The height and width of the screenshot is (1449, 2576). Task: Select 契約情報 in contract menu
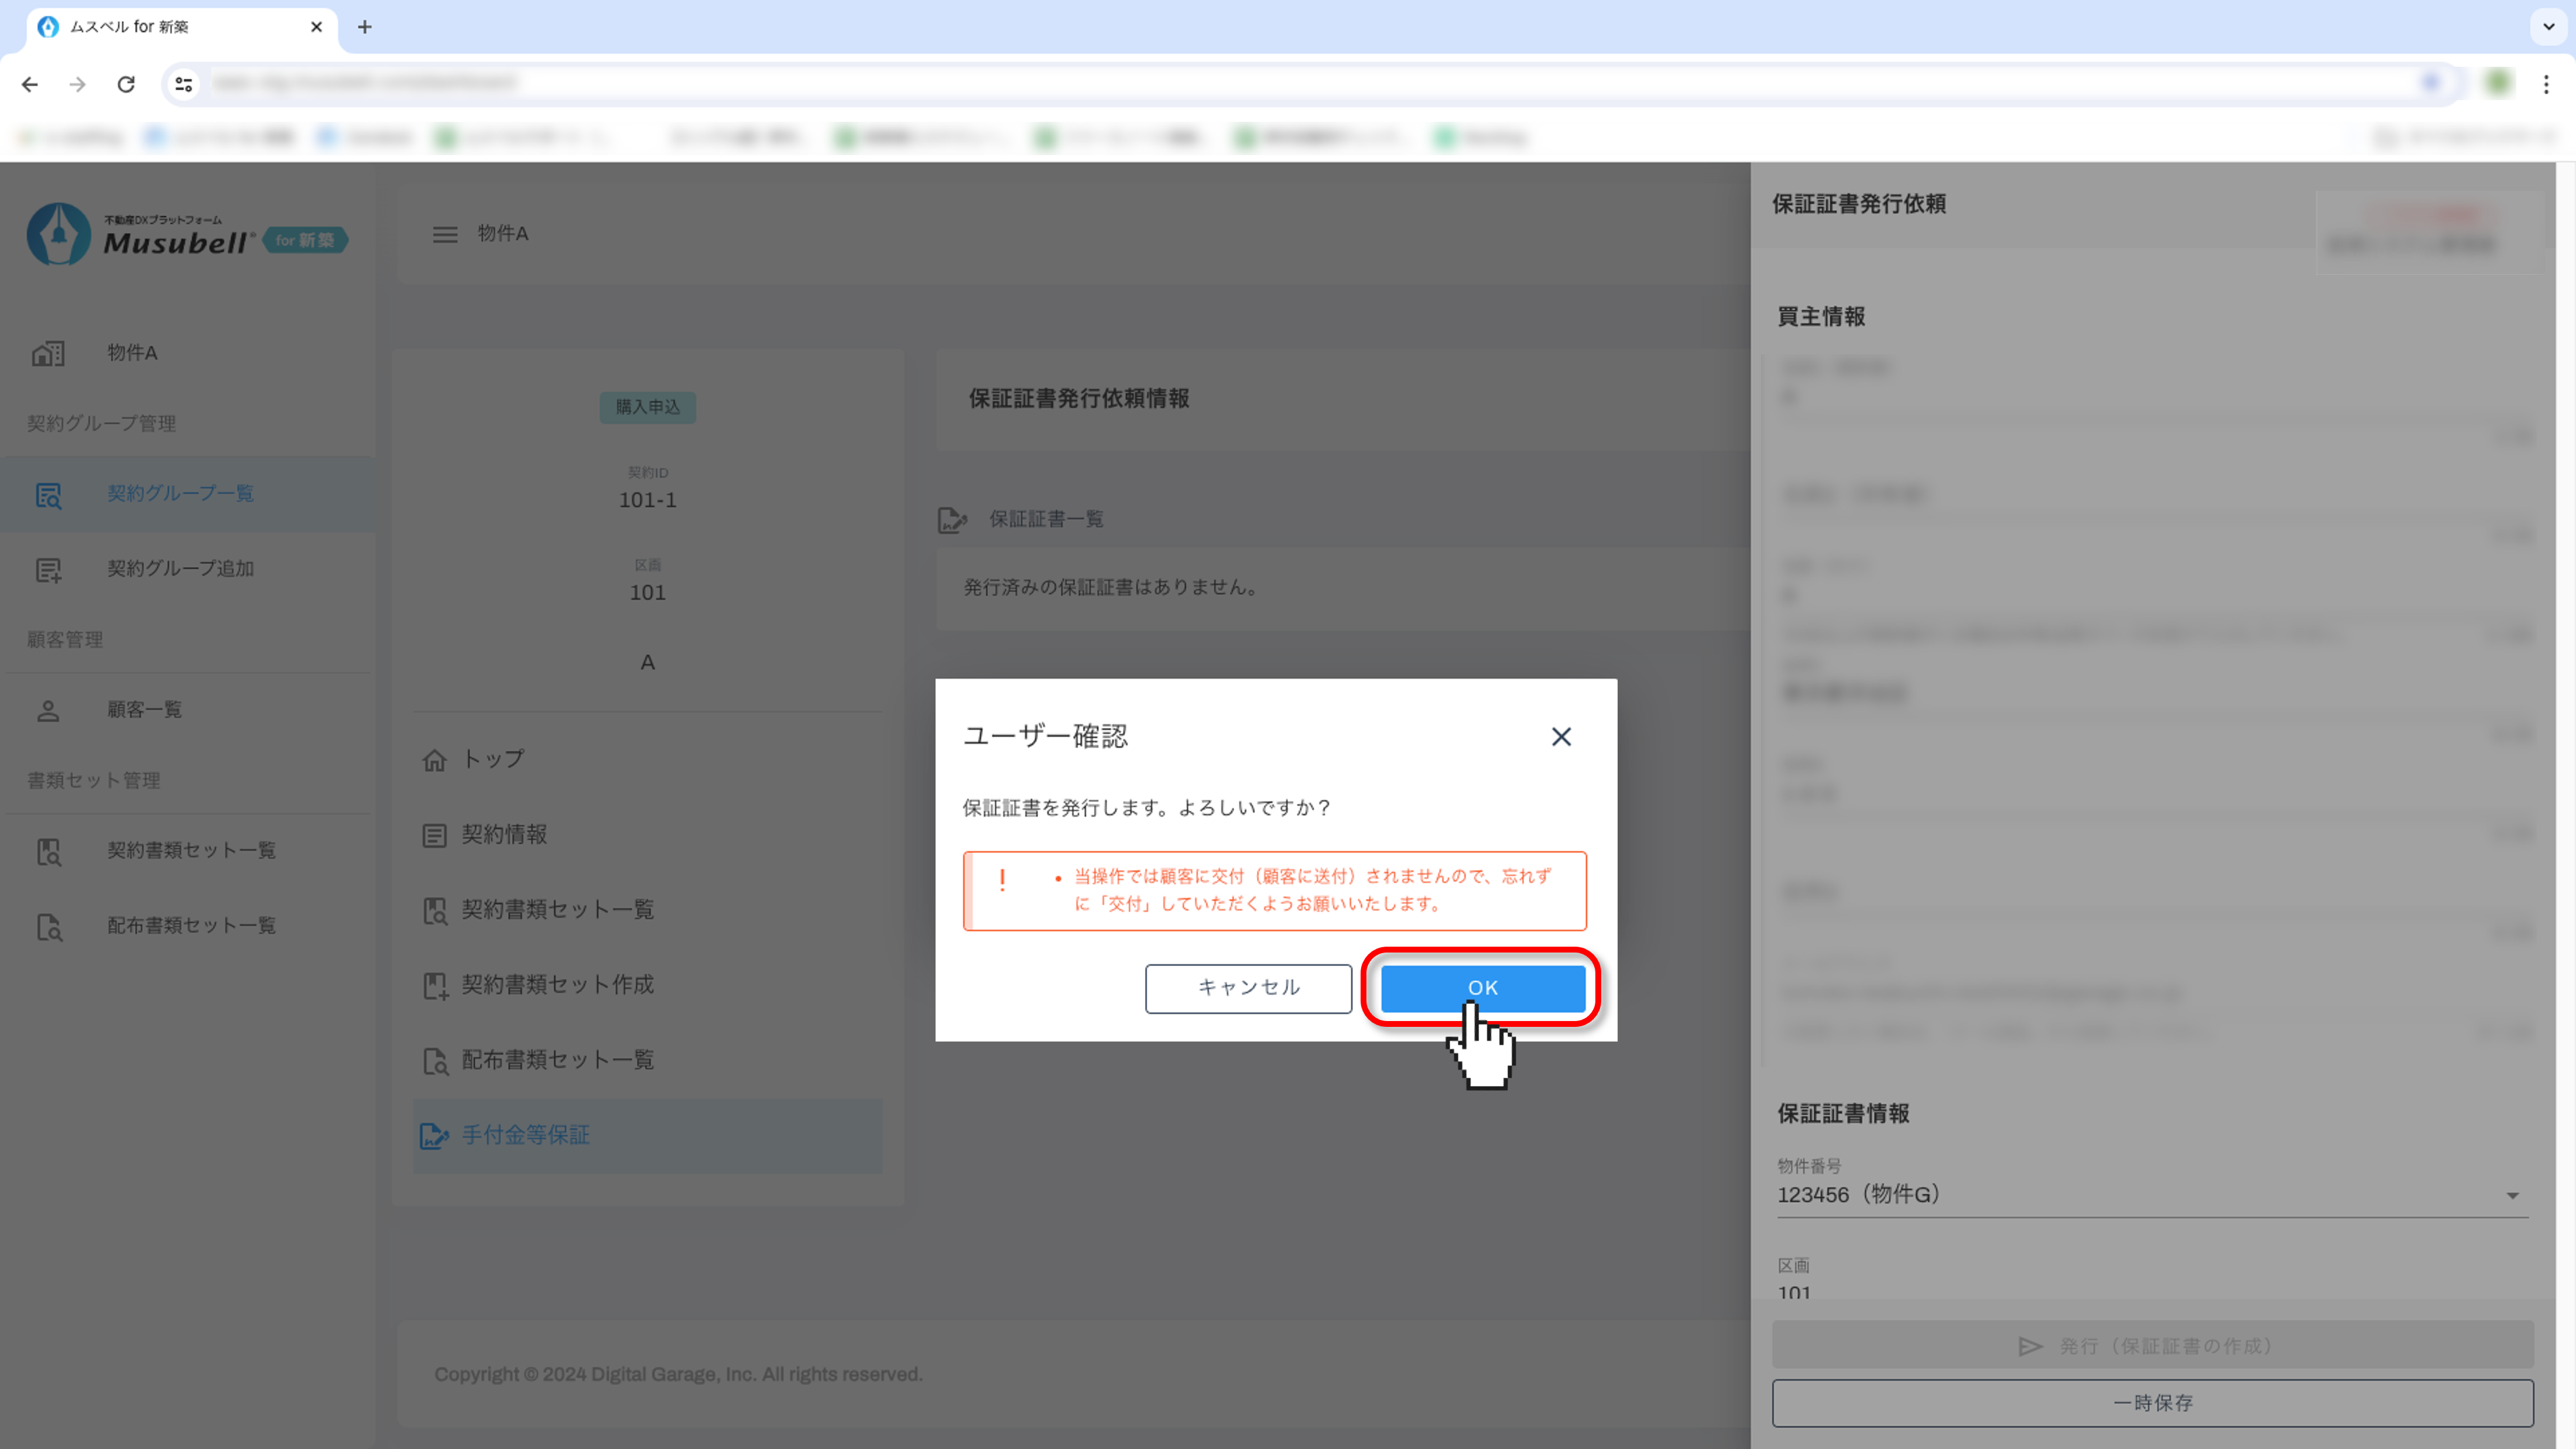click(503, 835)
